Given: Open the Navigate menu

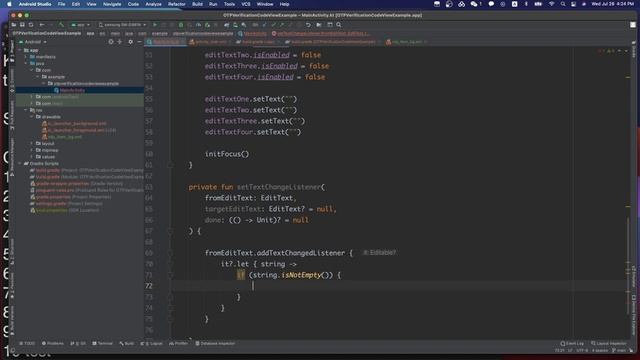Looking at the screenshot, I should [112, 4].
